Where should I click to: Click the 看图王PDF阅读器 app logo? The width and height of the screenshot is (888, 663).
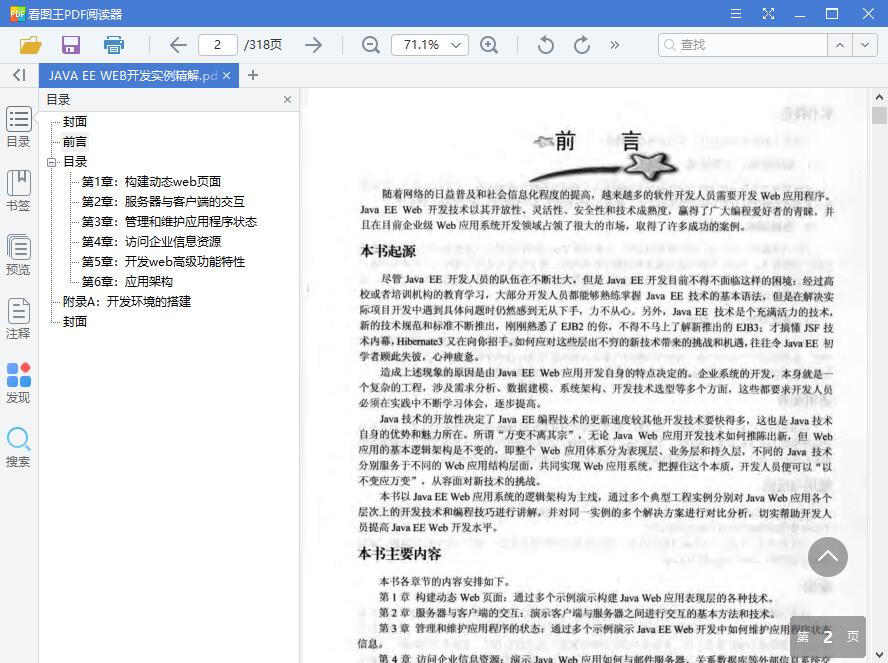pos(18,14)
